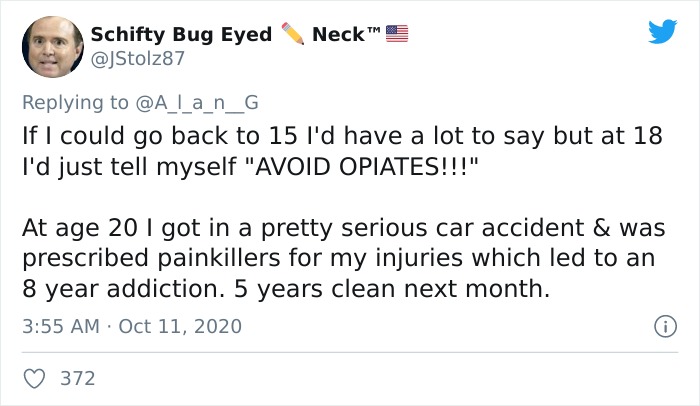This screenshot has width=700, height=406.
Task: Click the 372 likes count
Action: click(78, 378)
